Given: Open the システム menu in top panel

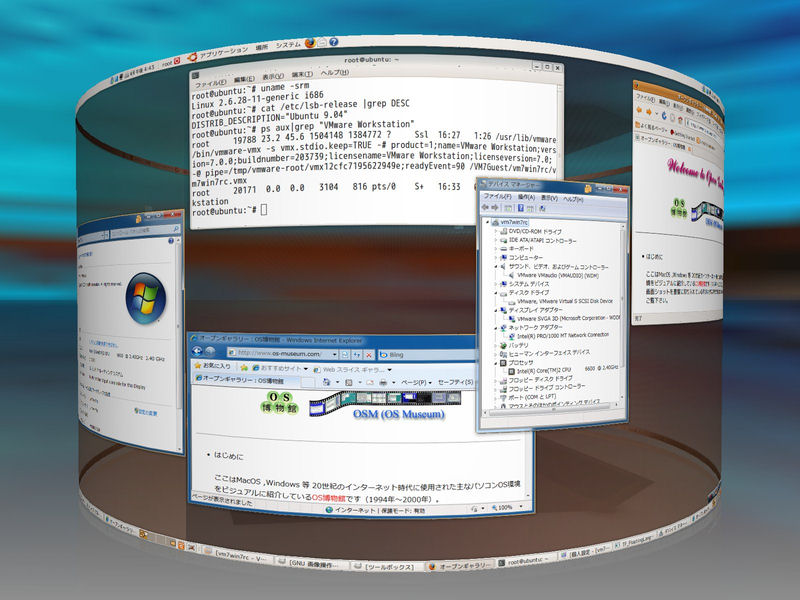Looking at the screenshot, I should pos(289,45).
